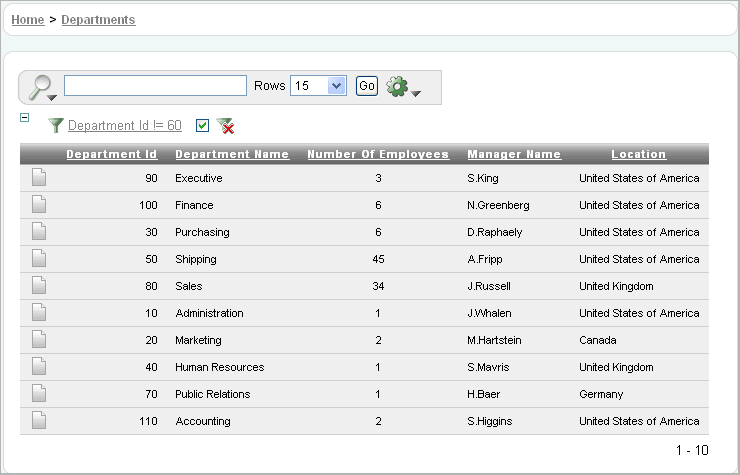Screen dimensions: 740x475
Task: Go to Home breadcrumb link
Action: coord(27,20)
